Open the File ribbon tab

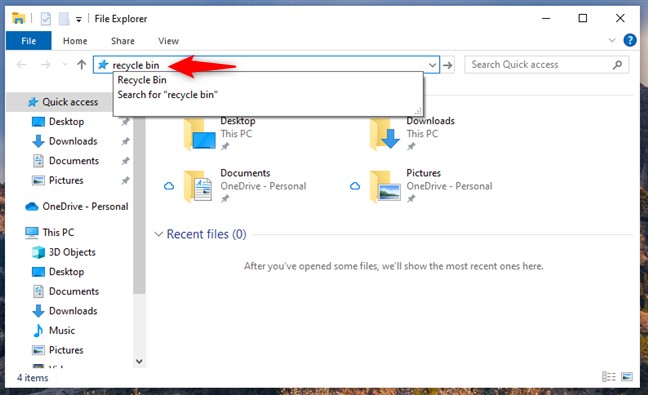pos(29,41)
